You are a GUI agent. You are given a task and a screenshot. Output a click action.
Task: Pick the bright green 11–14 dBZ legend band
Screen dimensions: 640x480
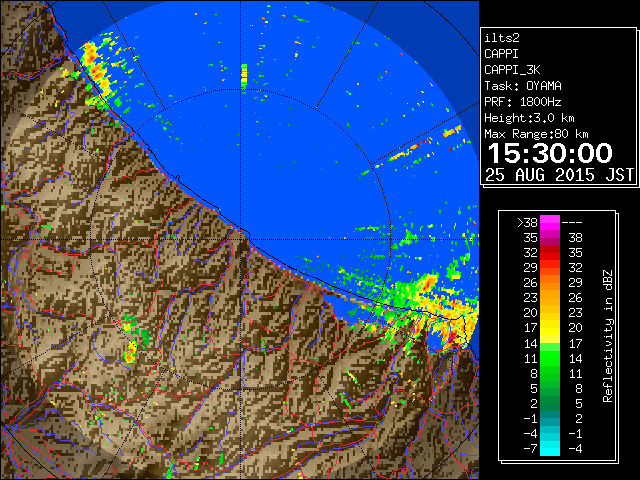[549, 358]
